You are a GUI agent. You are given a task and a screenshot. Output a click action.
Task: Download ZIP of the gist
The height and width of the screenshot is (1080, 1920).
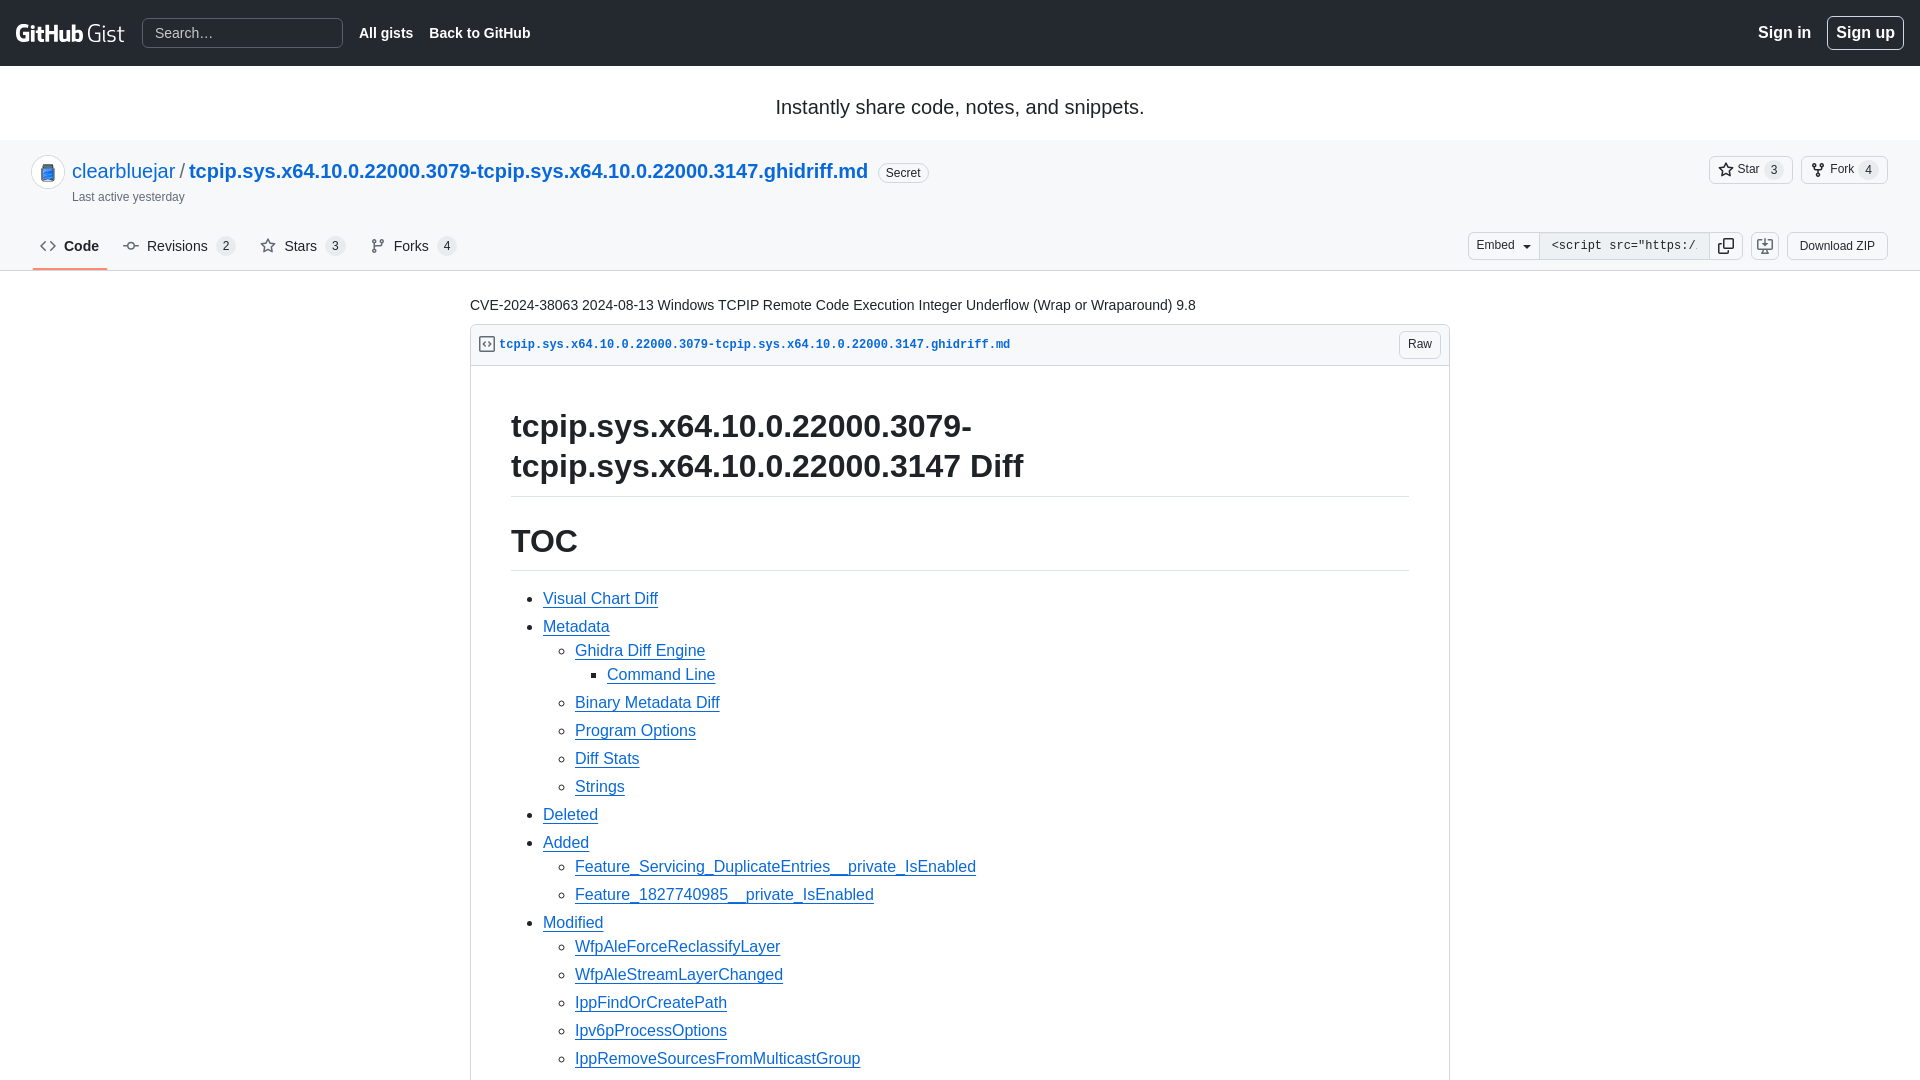coord(1837,246)
